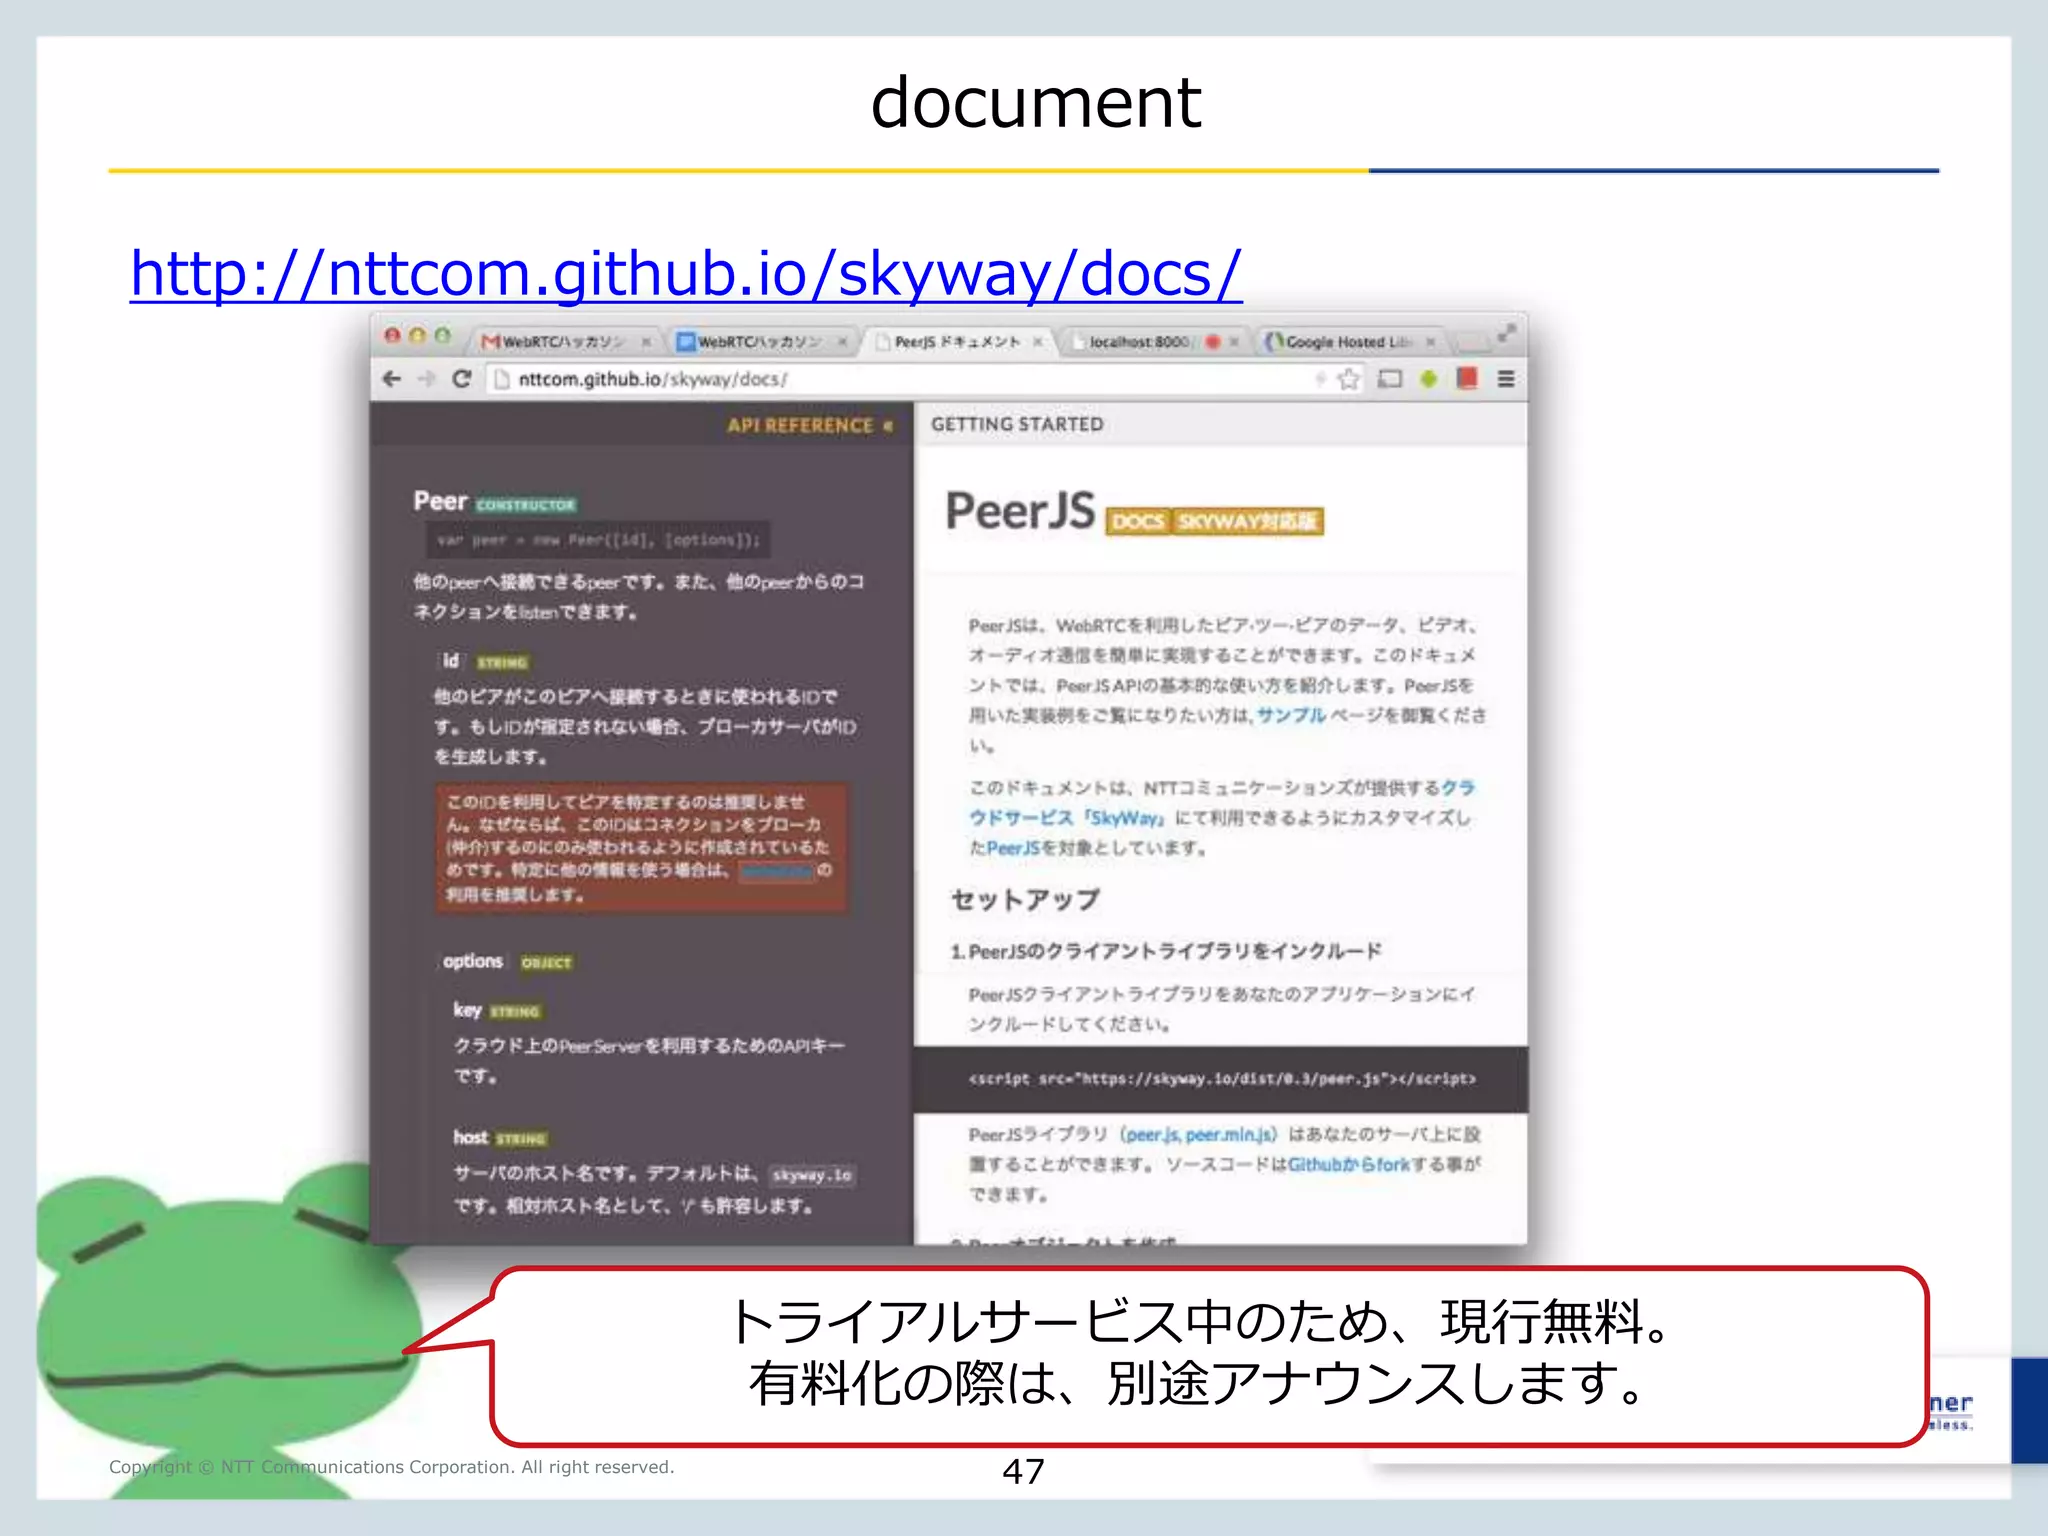Click the macOS yellow minimize button
The height and width of the screenshot is (1536, 2048).
coord(417,335)
